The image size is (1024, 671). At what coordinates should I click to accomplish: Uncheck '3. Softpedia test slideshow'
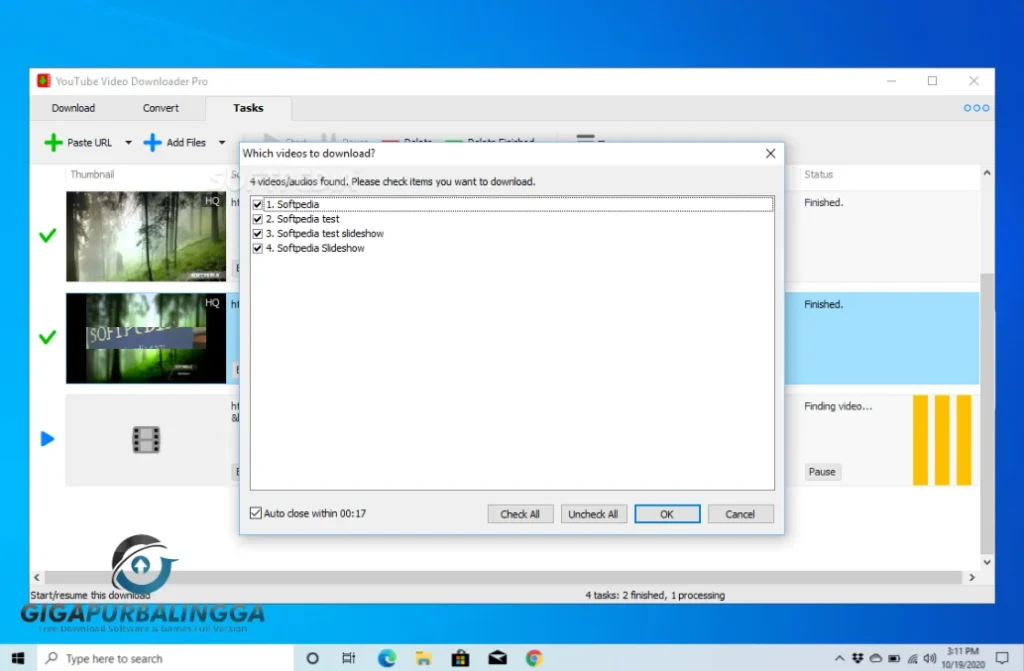pyautogui.click(x=258, y=233)
